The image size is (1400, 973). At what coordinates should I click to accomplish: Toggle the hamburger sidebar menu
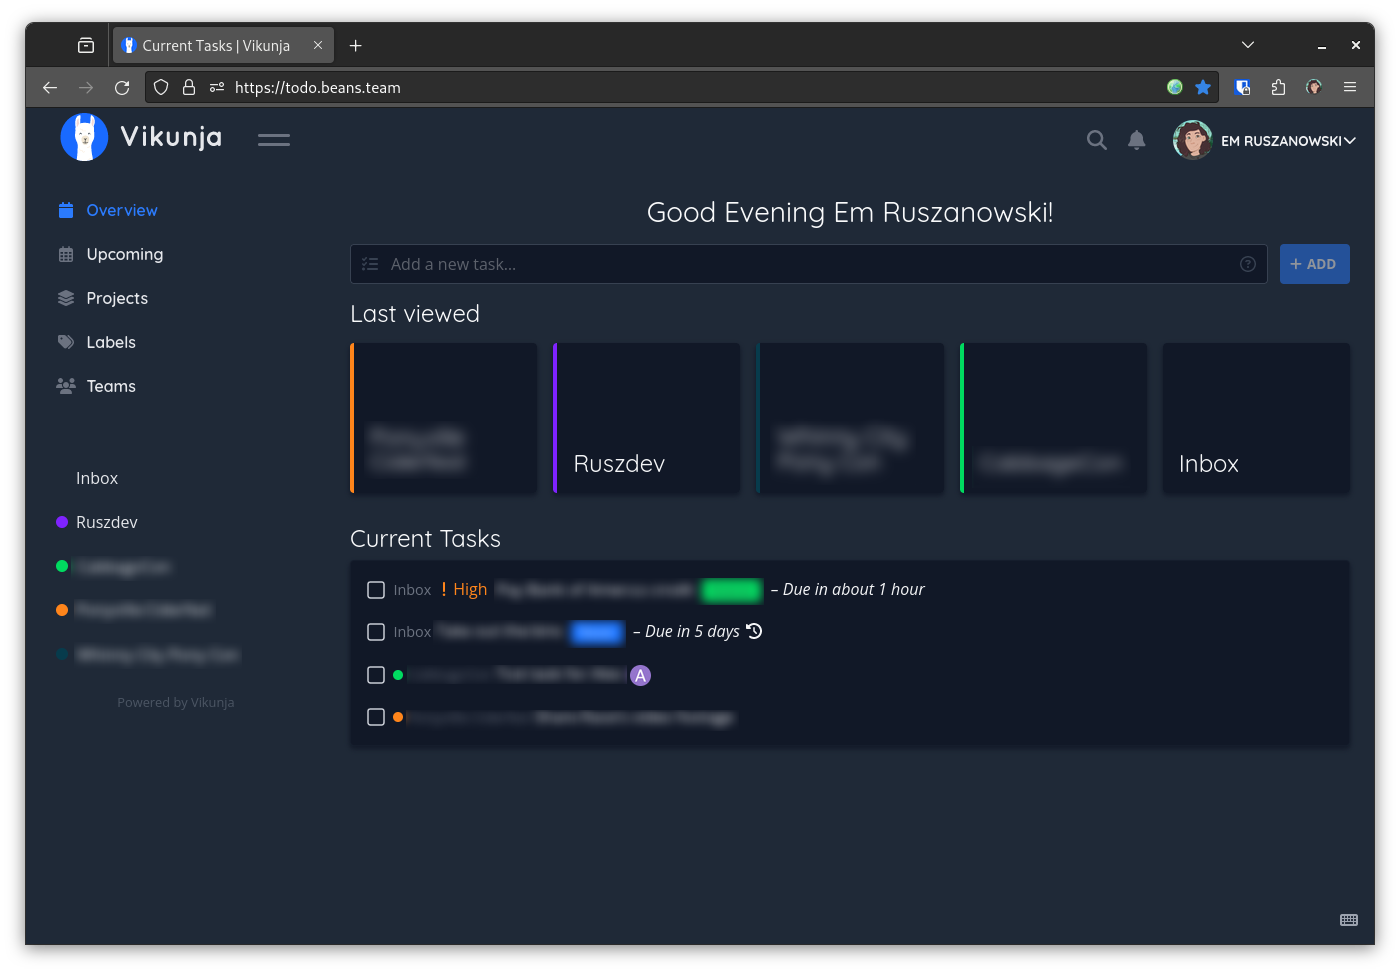click(274, 140)
